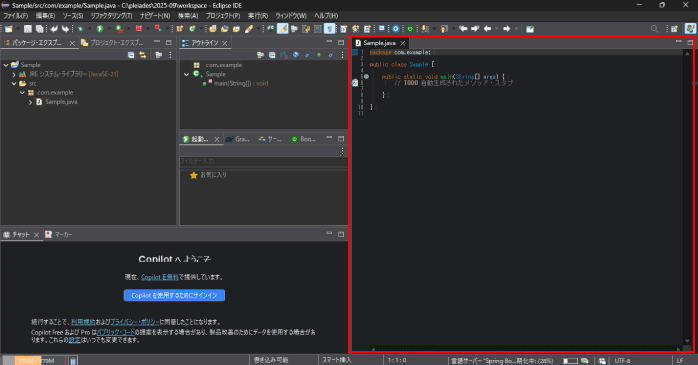This screenshot has width=698, height=365.
Task: Click the heap garbage collector trash icon
Action: pyautogui.click(x=73, y=360)
